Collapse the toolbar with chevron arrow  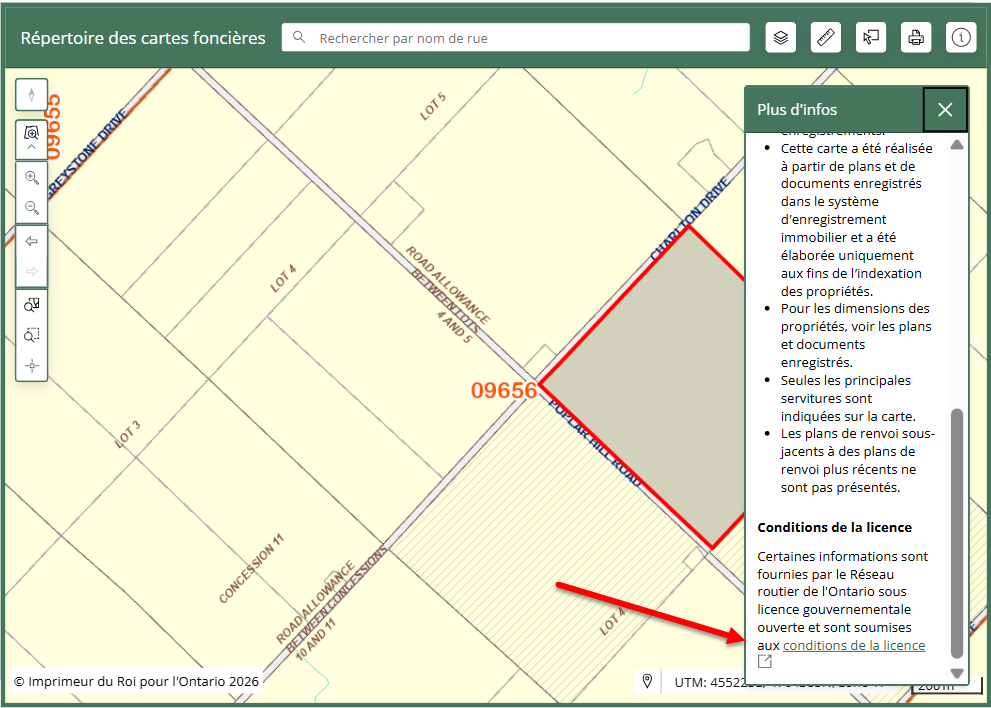32,148
